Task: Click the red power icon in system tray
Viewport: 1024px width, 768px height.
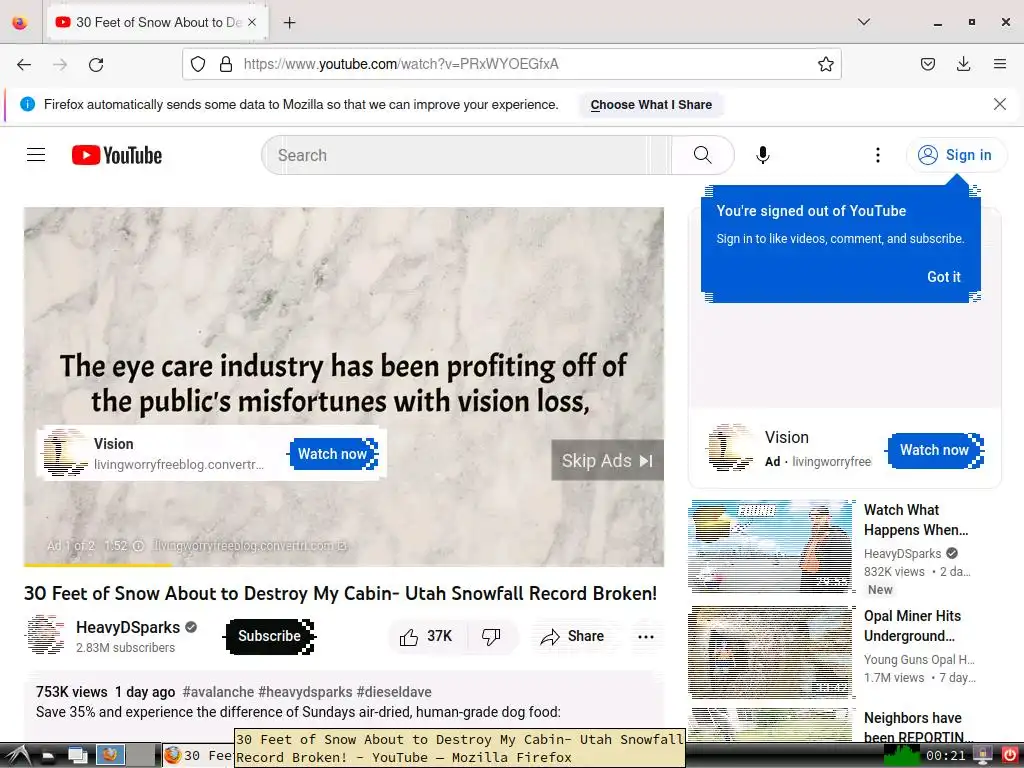Action: (x=1009, y=756)
